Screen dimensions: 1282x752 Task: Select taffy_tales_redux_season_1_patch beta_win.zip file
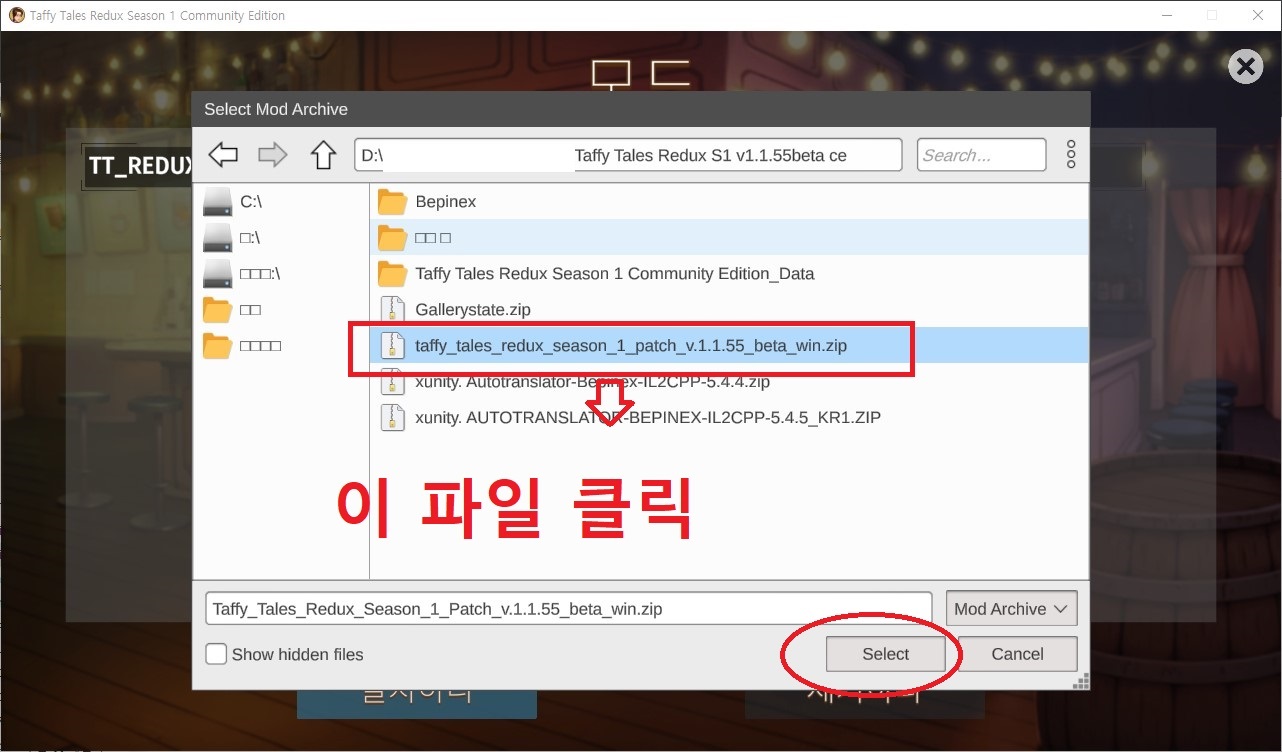pos(630,346)
